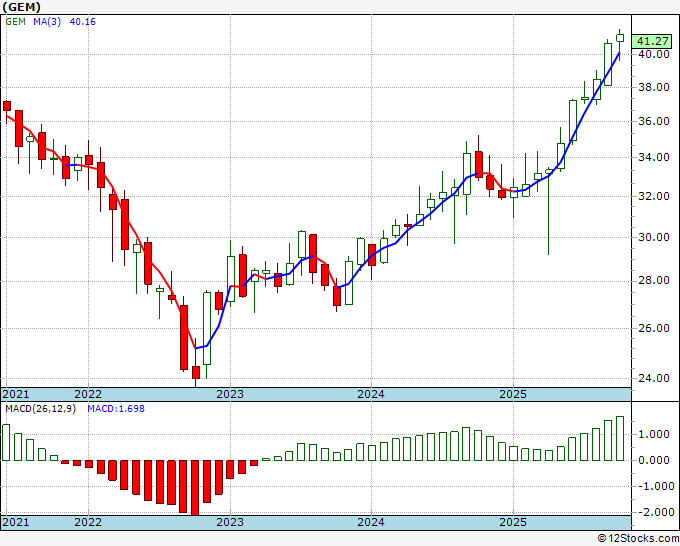
Task: Click the 30.00 price axis label
Action: click(x=654, y=237)
